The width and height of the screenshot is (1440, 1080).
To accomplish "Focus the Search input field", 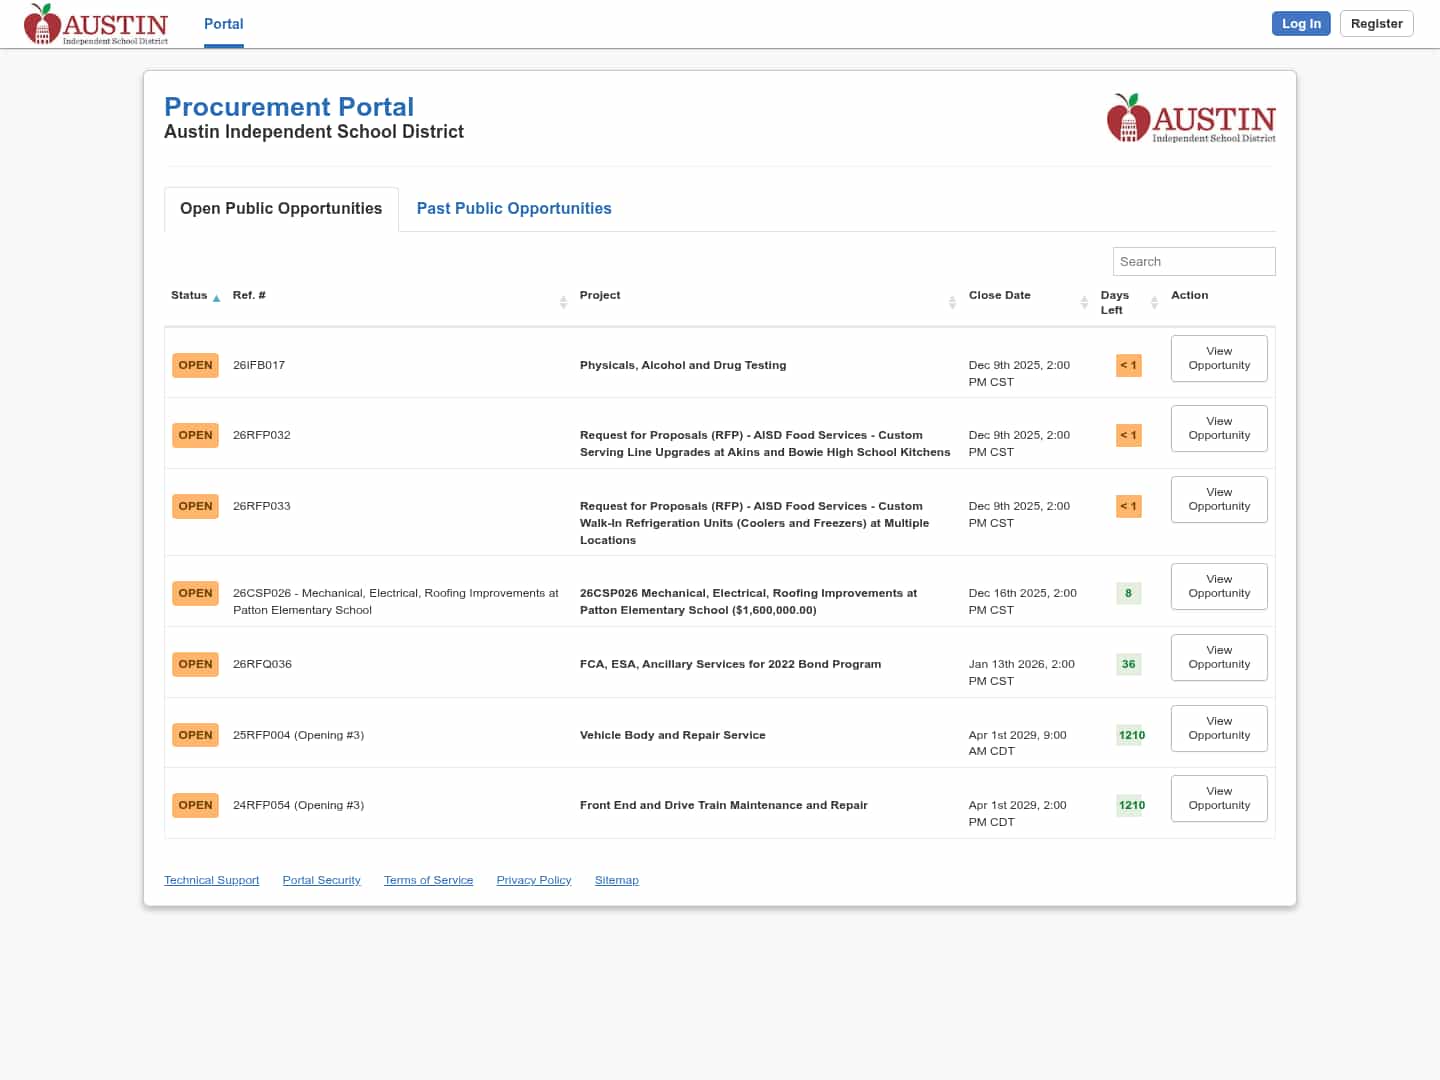I will [1193, 261].
